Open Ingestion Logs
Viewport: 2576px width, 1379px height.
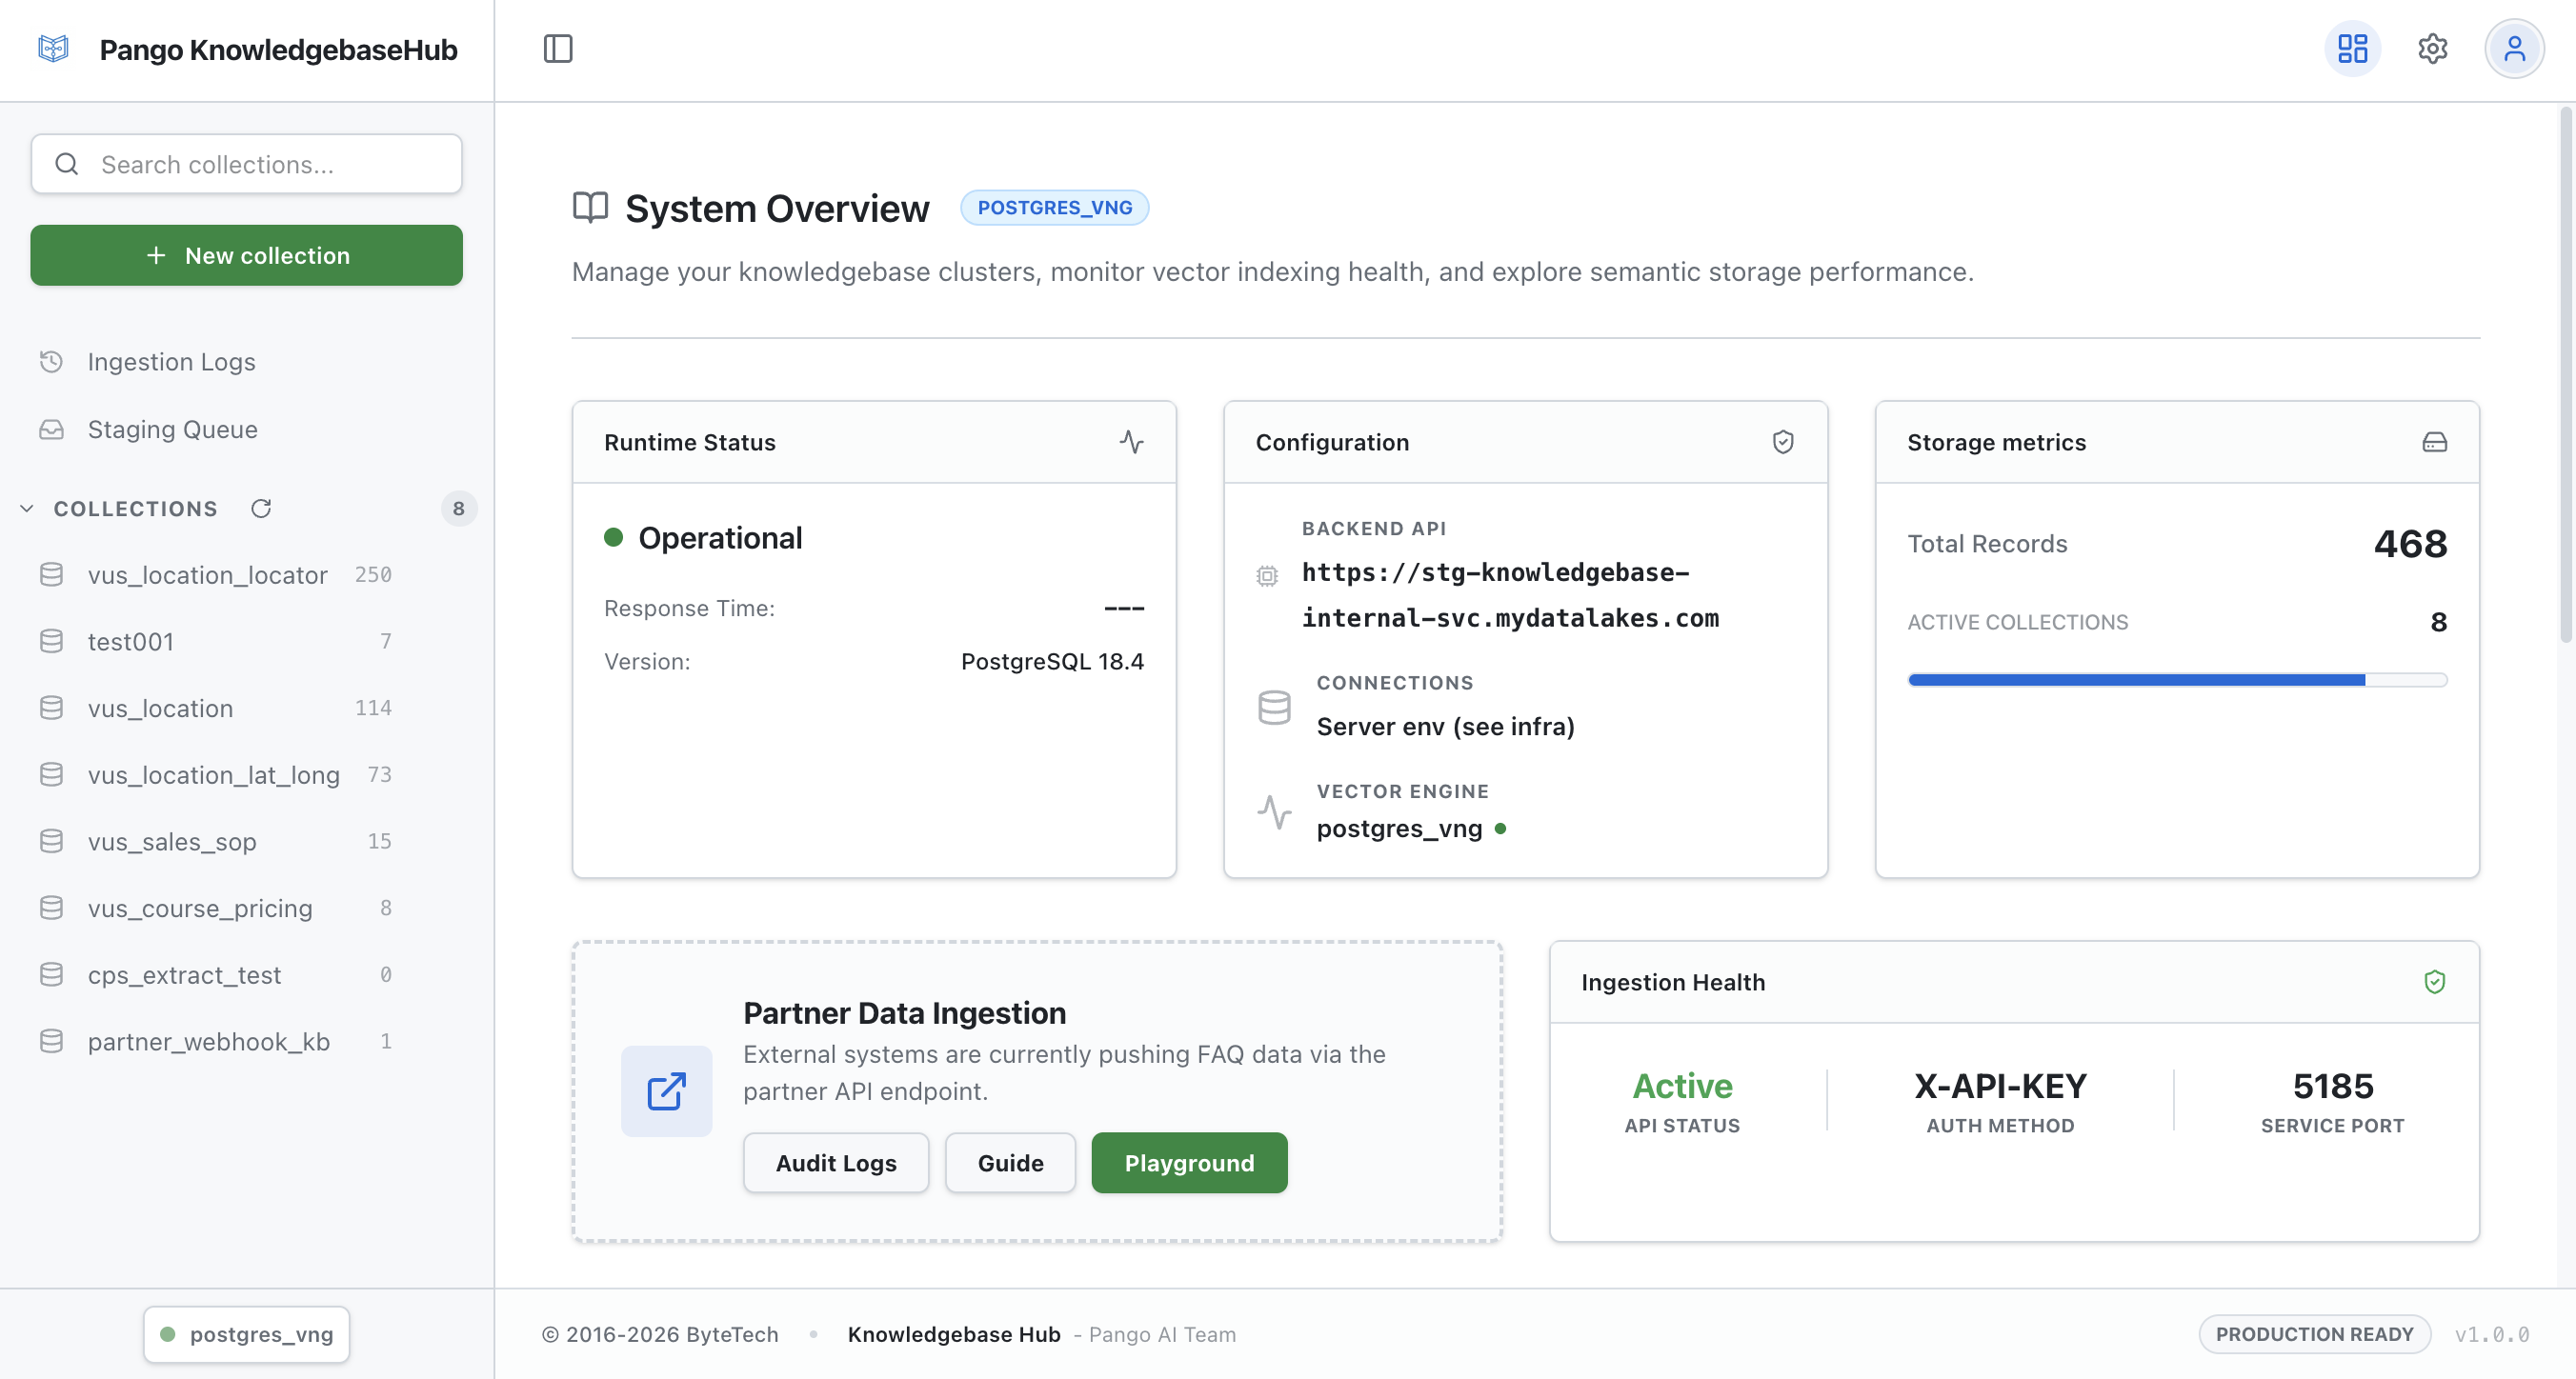(x=171, y=361)
